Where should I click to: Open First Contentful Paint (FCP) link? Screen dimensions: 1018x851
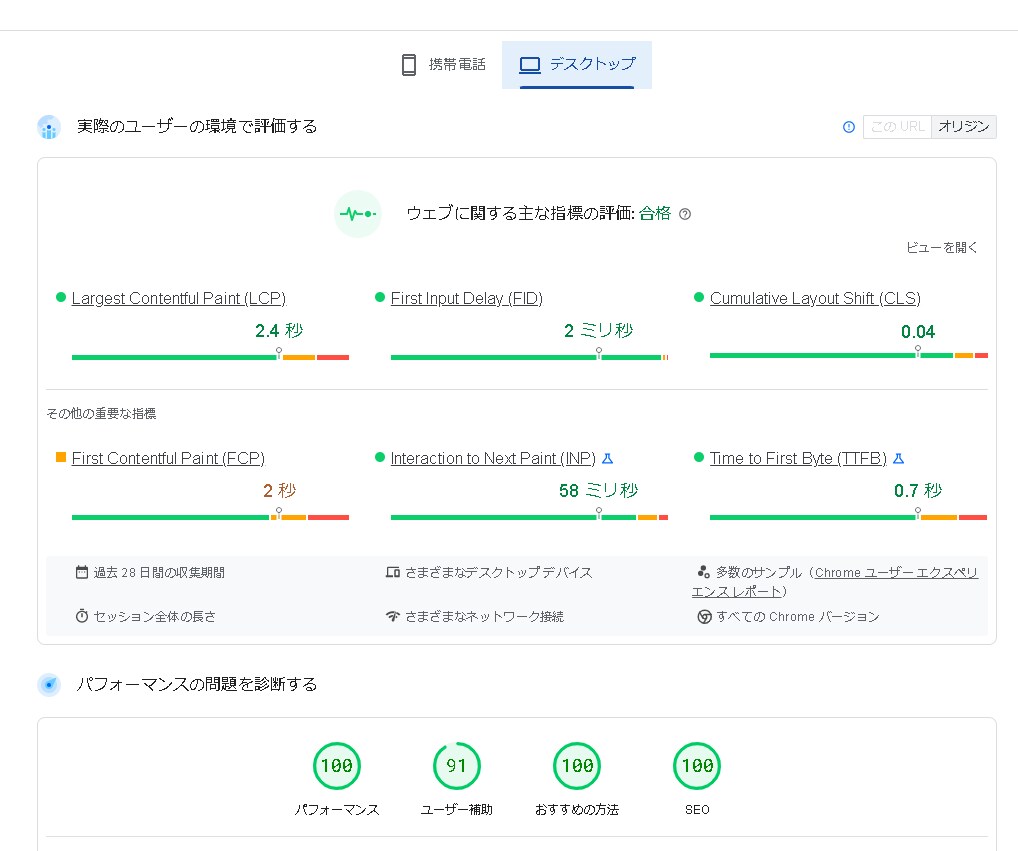coord(168,458)
